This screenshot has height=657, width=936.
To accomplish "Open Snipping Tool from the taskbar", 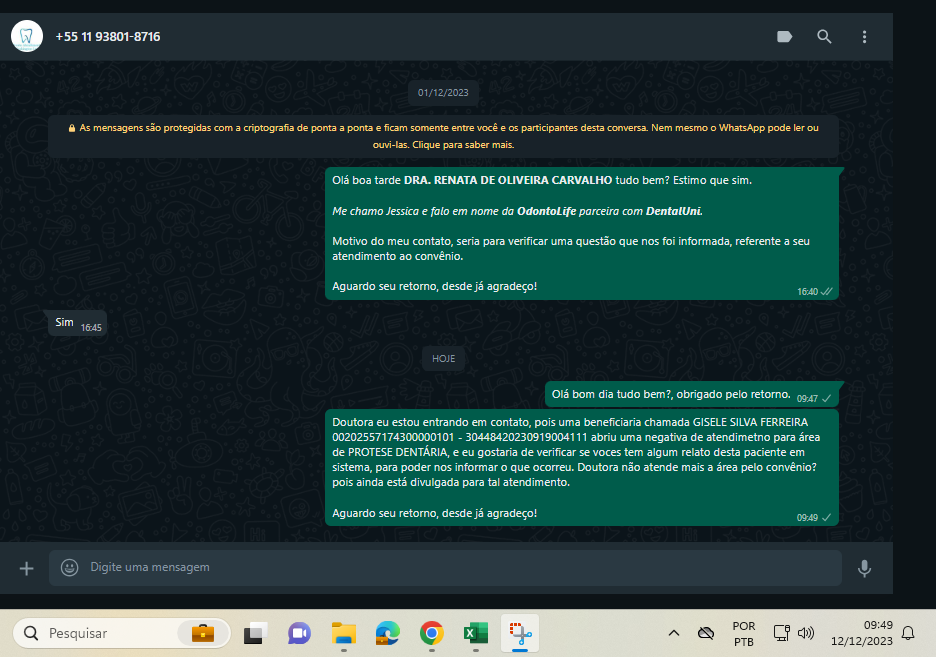I will tap(520, 633).
